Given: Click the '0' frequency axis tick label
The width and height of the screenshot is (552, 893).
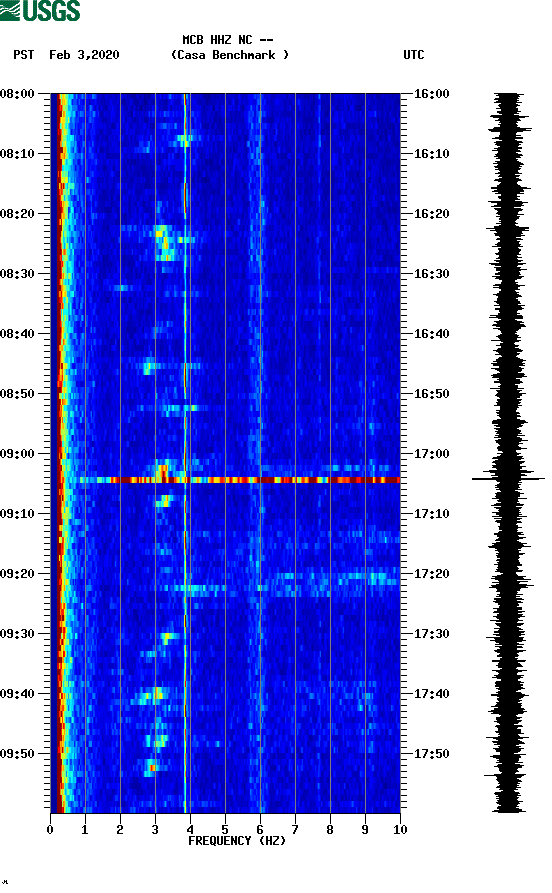Looking at the screenshot, I should point(50,830).
